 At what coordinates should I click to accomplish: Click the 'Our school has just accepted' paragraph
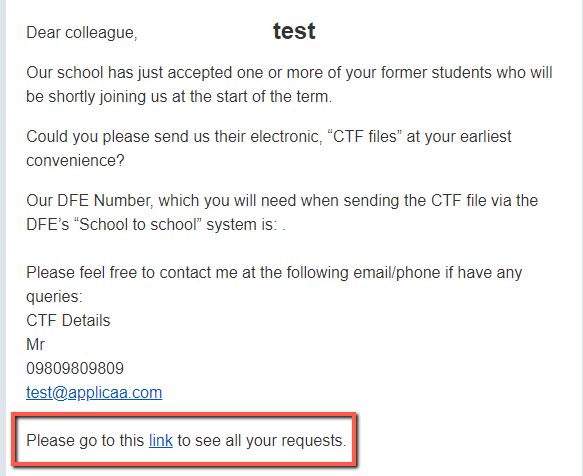click(x=289, y=84)
